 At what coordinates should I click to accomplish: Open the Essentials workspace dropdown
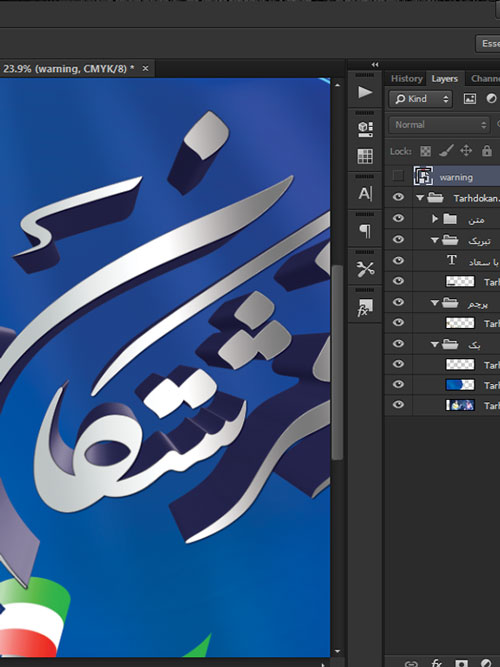pyautogui.click(x=488, y=43)
